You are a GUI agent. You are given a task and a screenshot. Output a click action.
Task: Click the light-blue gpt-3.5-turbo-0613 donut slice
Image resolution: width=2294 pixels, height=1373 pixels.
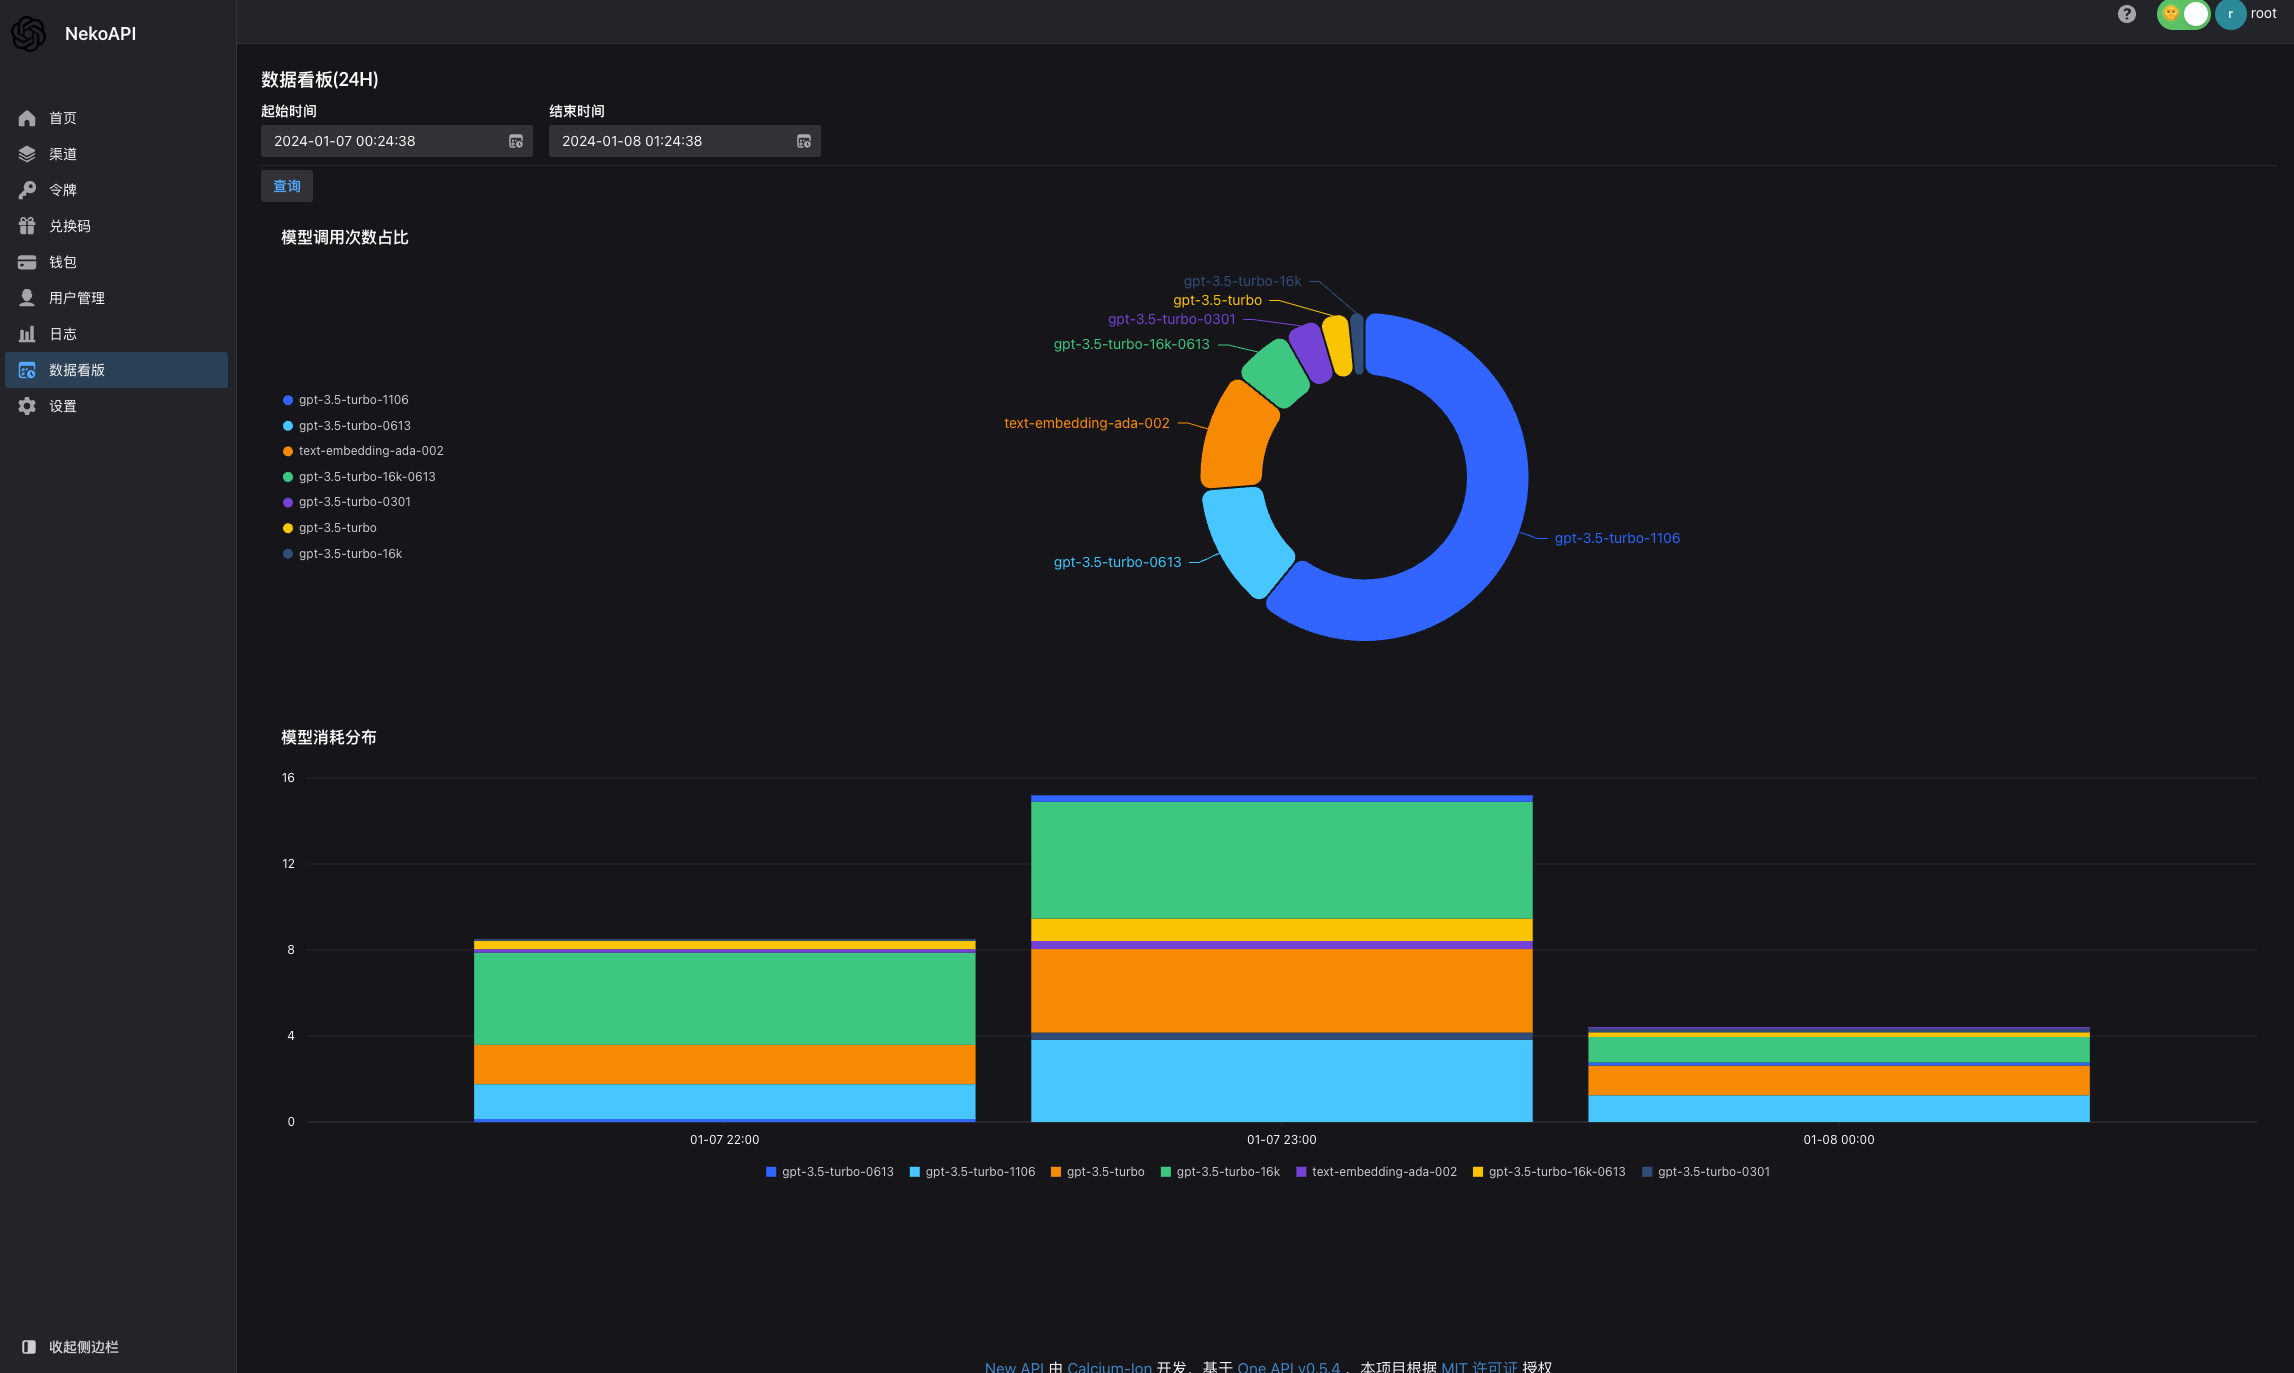1243,540
